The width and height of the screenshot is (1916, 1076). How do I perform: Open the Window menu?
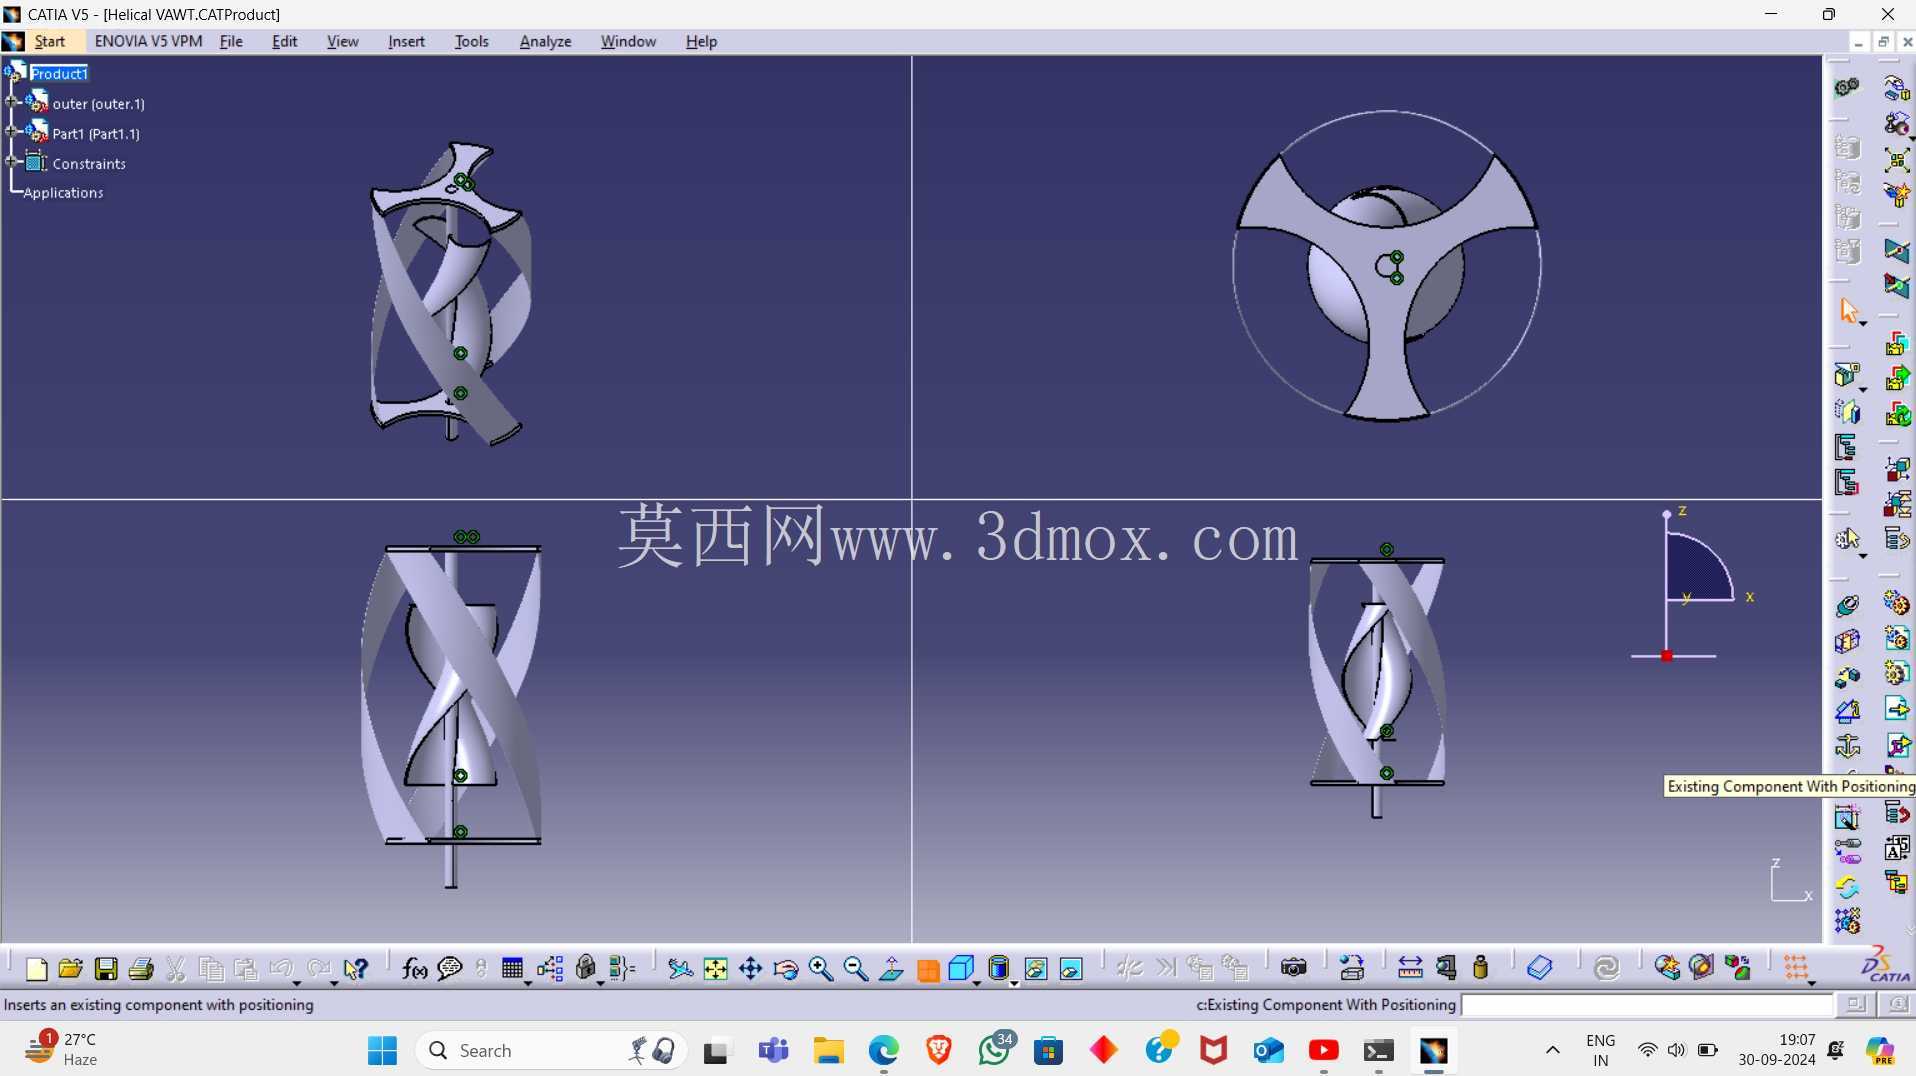tap(628, 41)
